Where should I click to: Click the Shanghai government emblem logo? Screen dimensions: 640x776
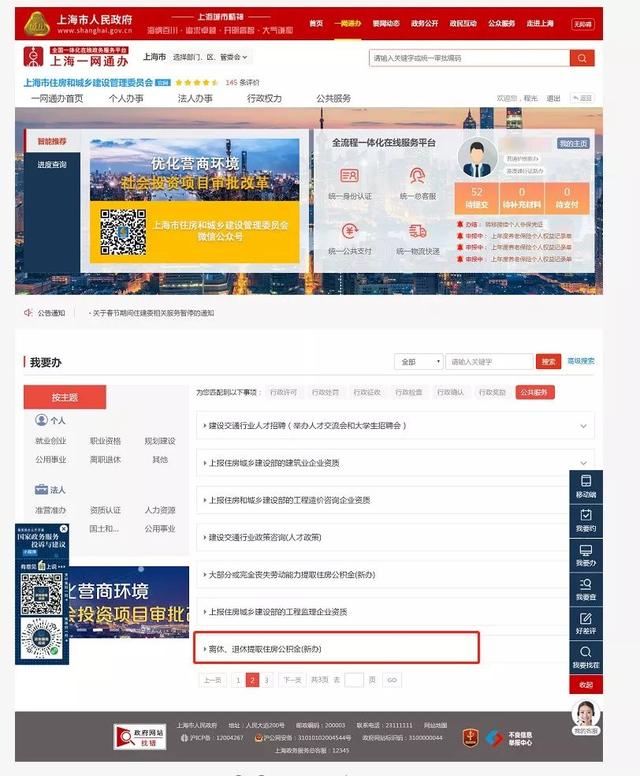[x=37, y=24]
